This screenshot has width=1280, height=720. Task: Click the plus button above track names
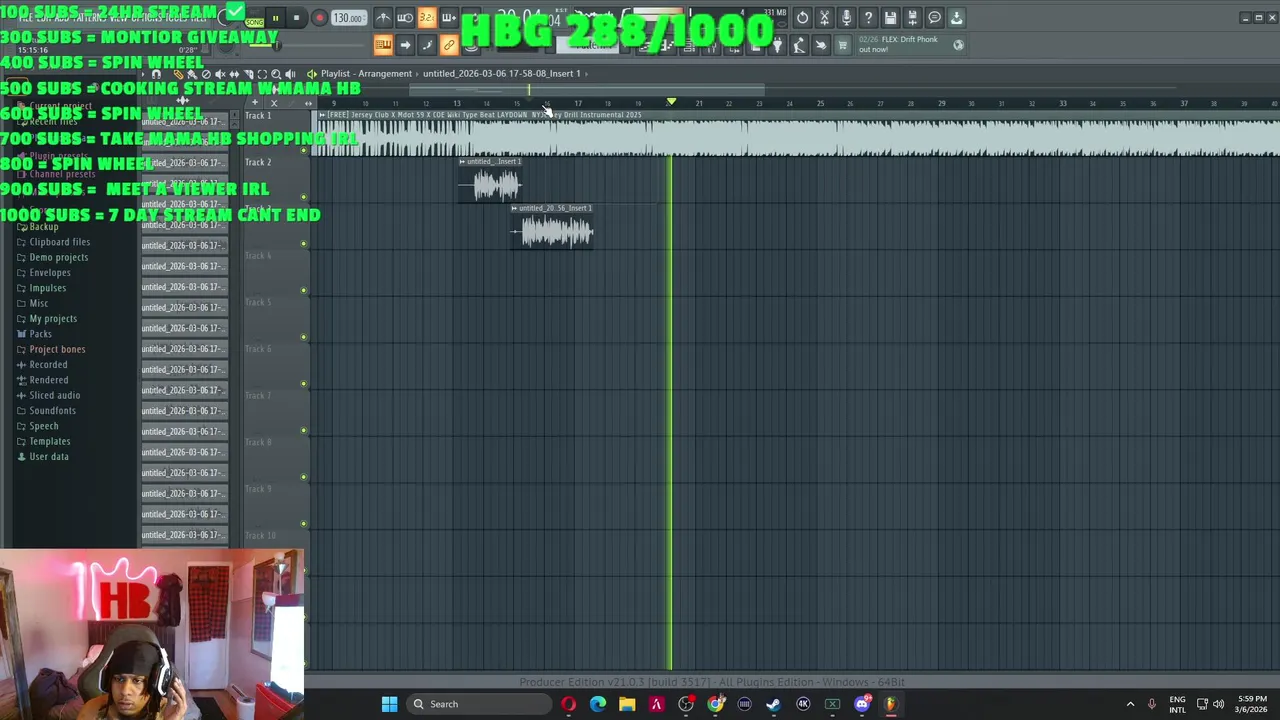coord(255,103)
